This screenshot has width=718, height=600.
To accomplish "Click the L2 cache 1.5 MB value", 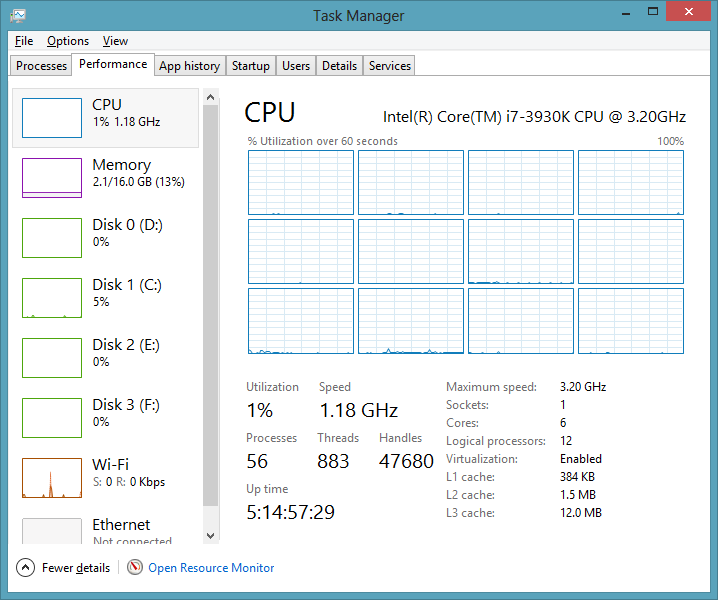I will coord(578,495).
